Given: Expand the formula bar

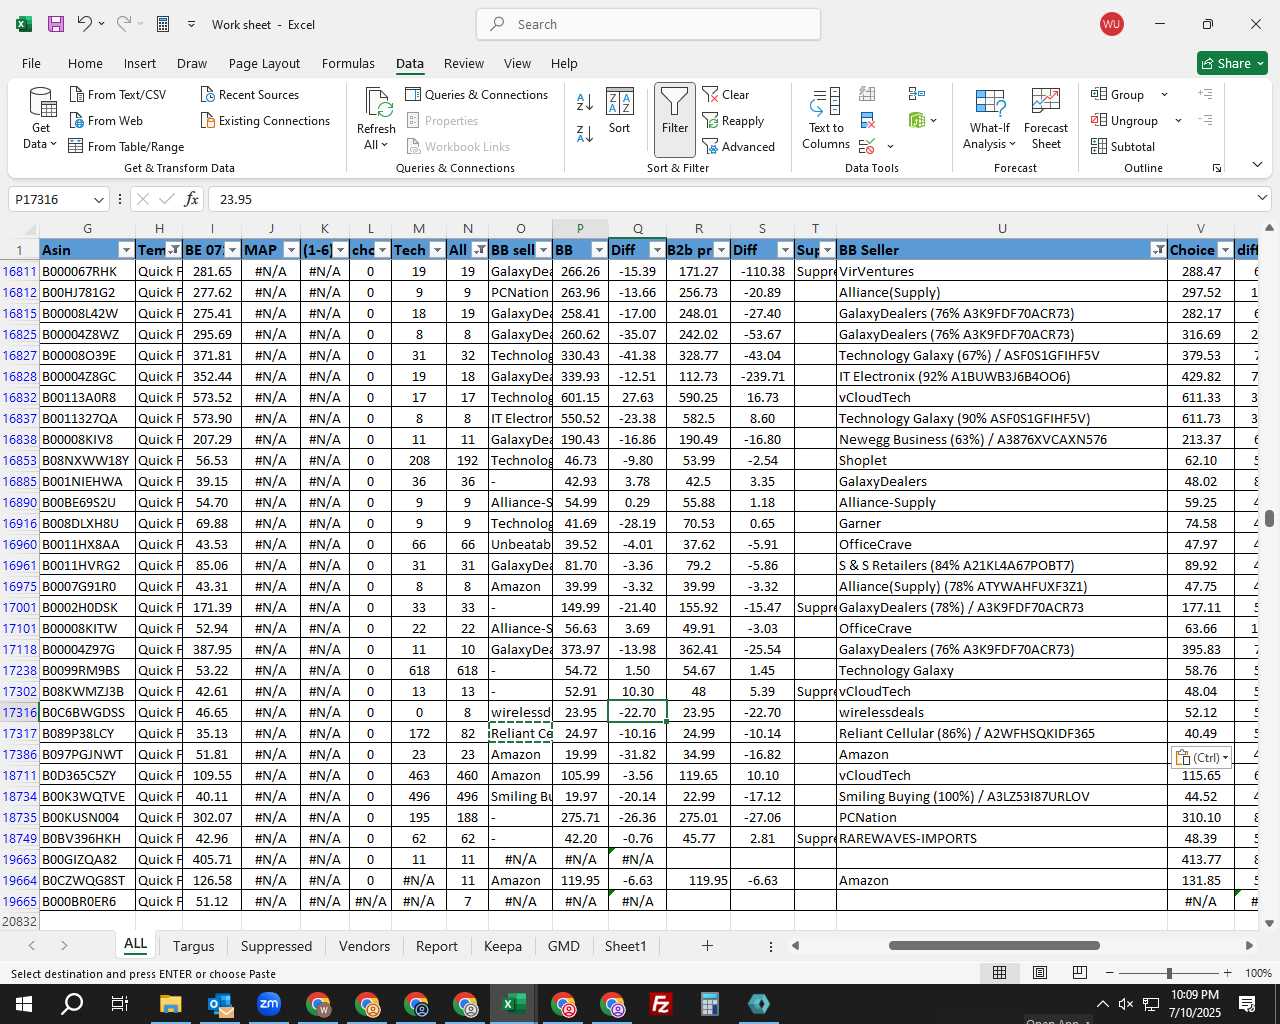Looking at the screenshot, I should click(1262, 199).
